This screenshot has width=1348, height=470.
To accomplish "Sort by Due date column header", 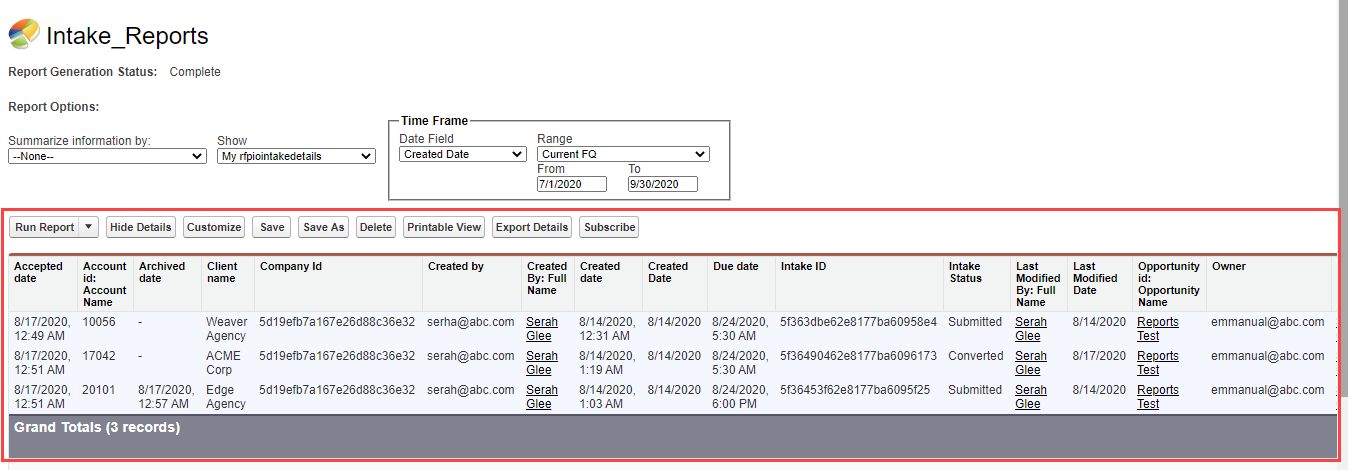I will (x=735, y=266).
